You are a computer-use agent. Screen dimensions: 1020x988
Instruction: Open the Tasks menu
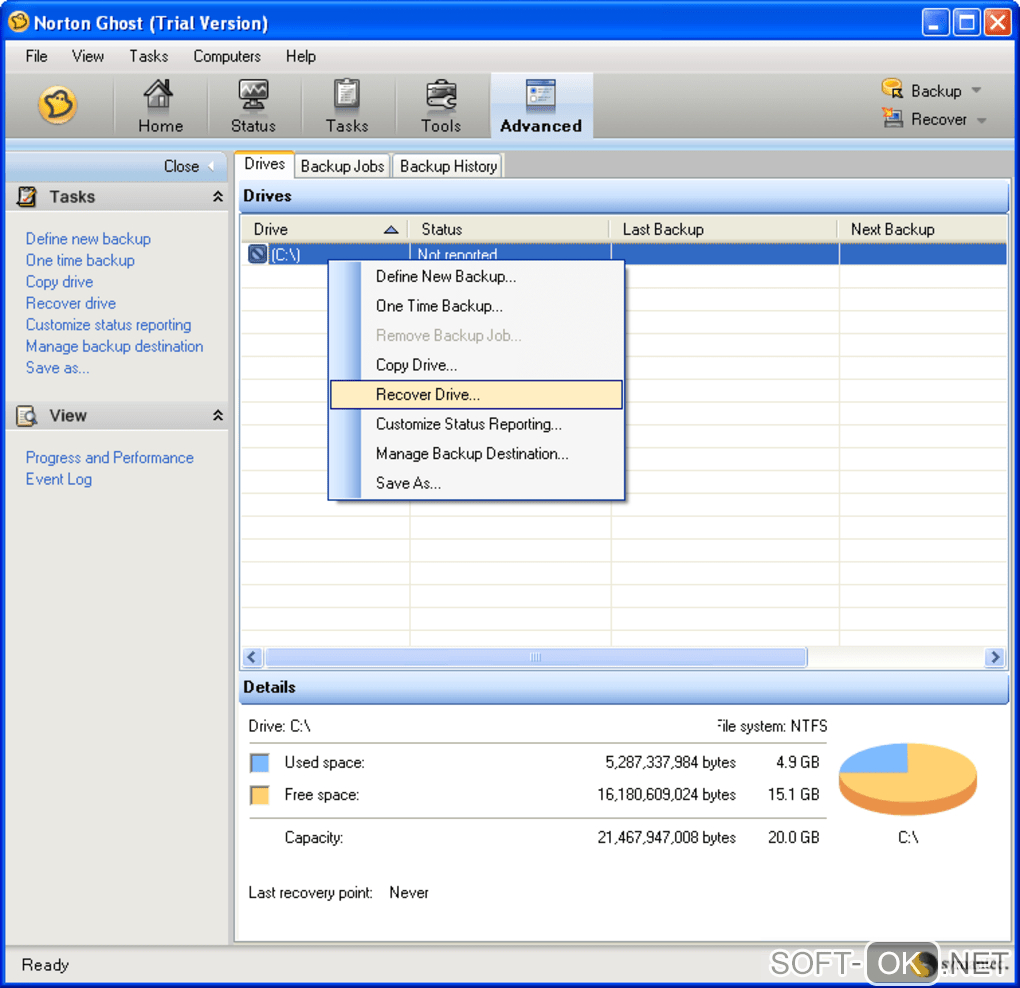148,57
